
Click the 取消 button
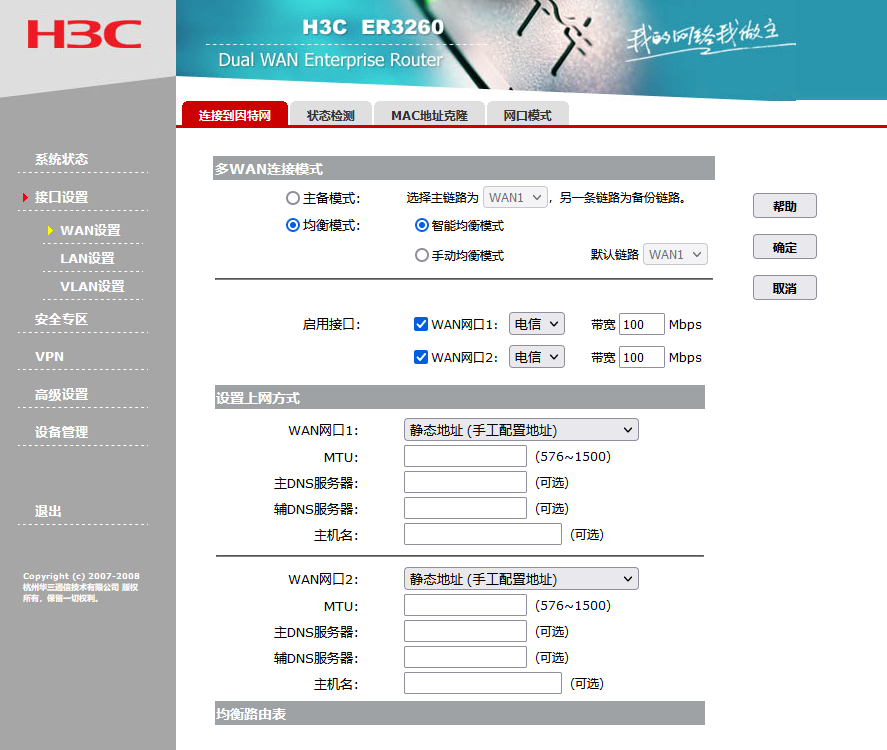(785, 288)
